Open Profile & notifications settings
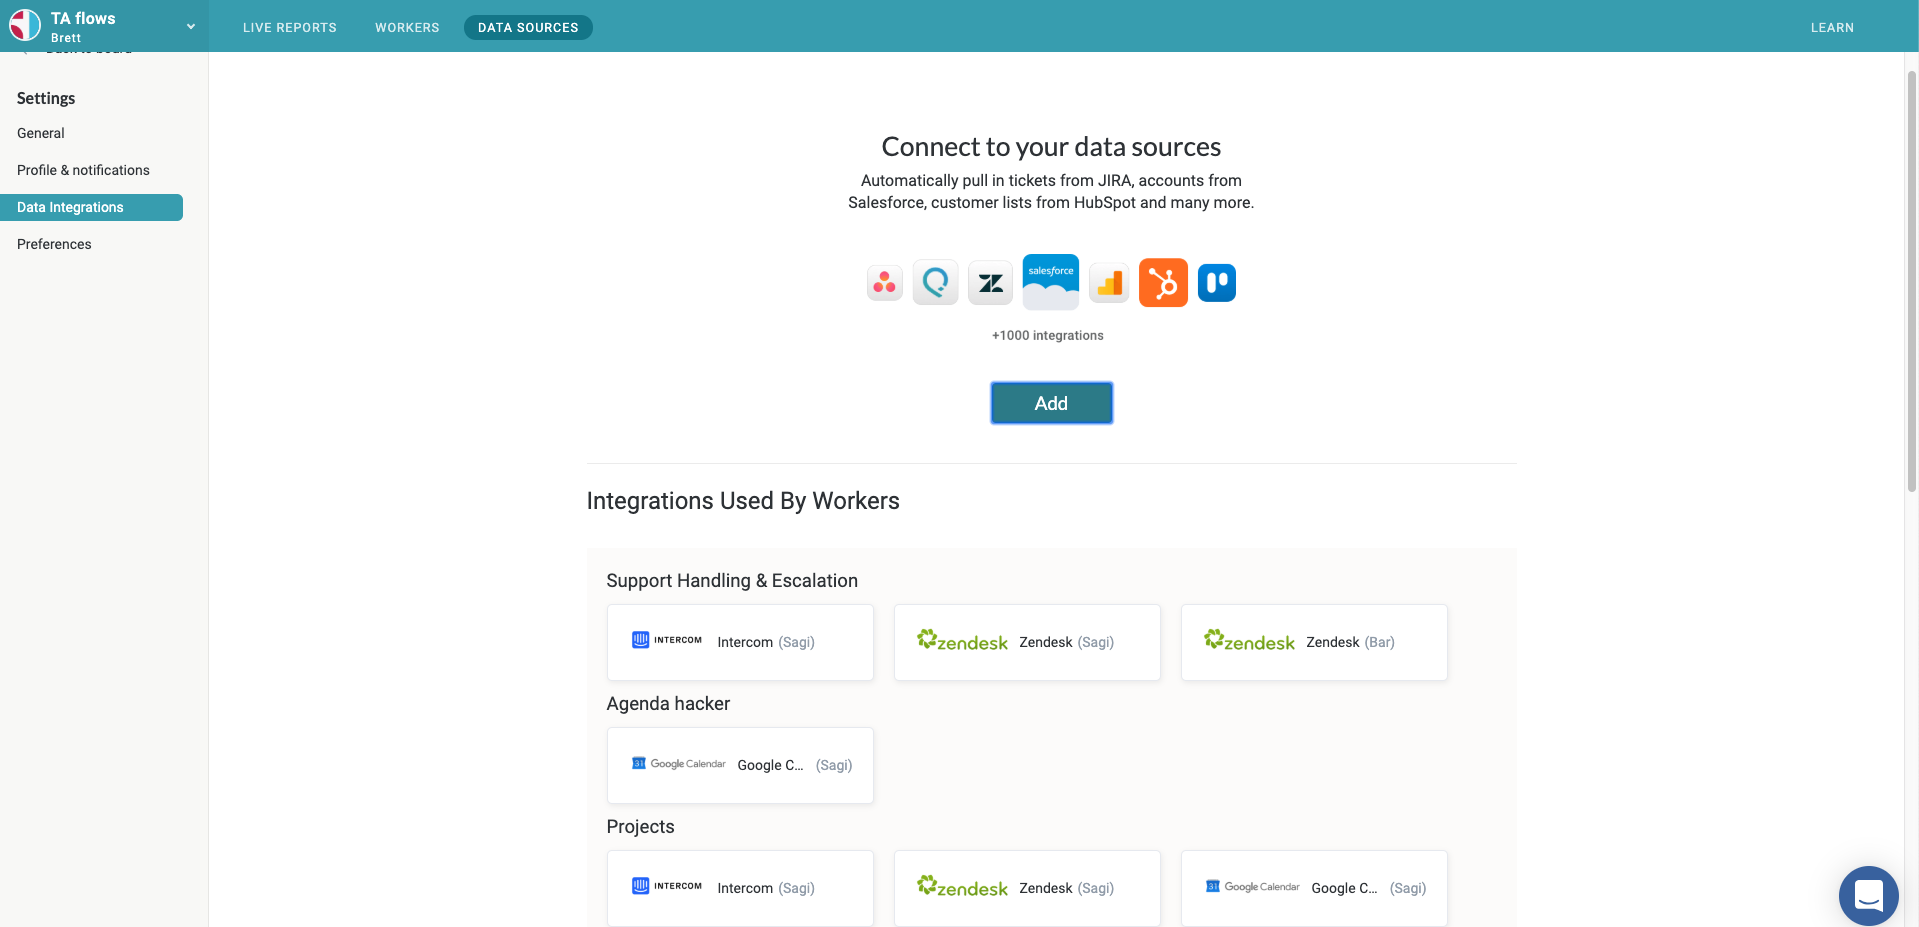This screenshot has height=927, width=1919. (x=83, y=170)
